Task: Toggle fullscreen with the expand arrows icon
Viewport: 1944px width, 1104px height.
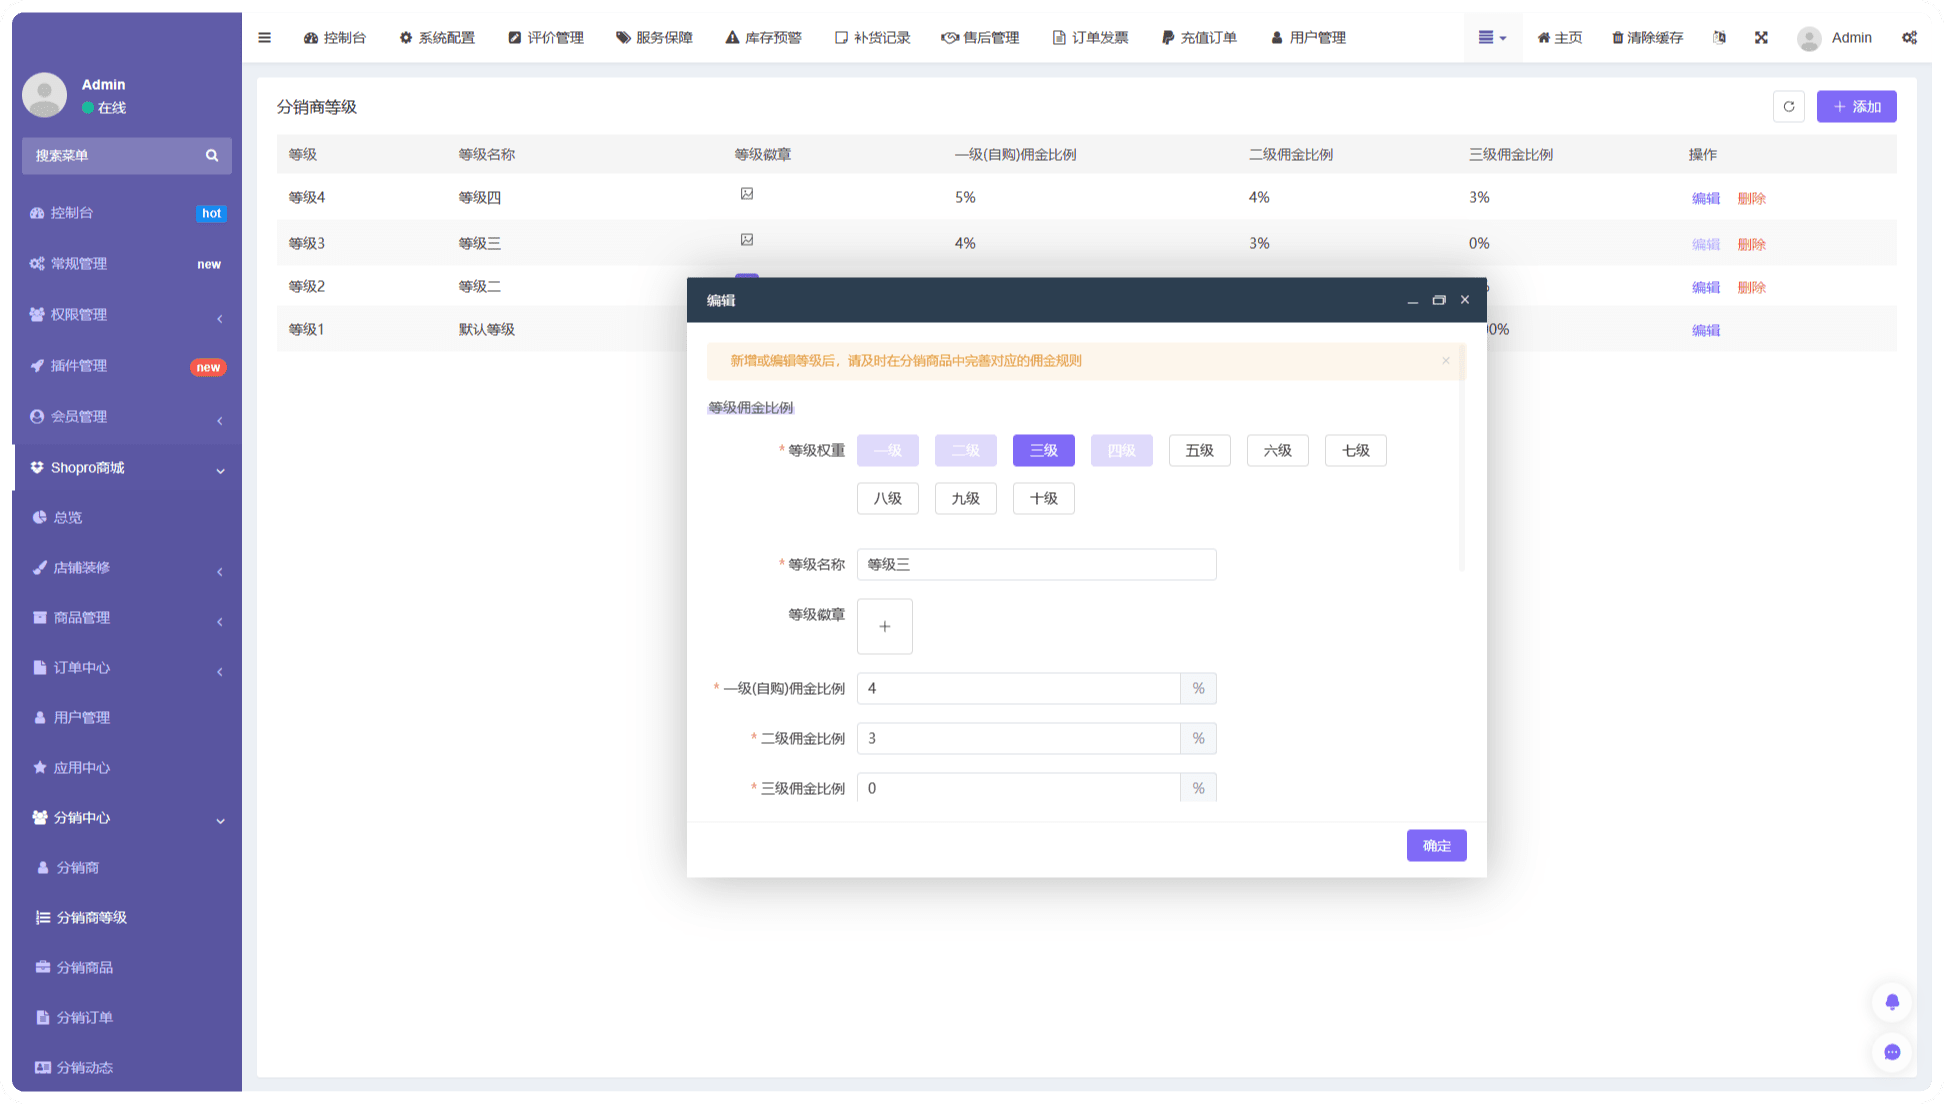Action: point(1761,38)
